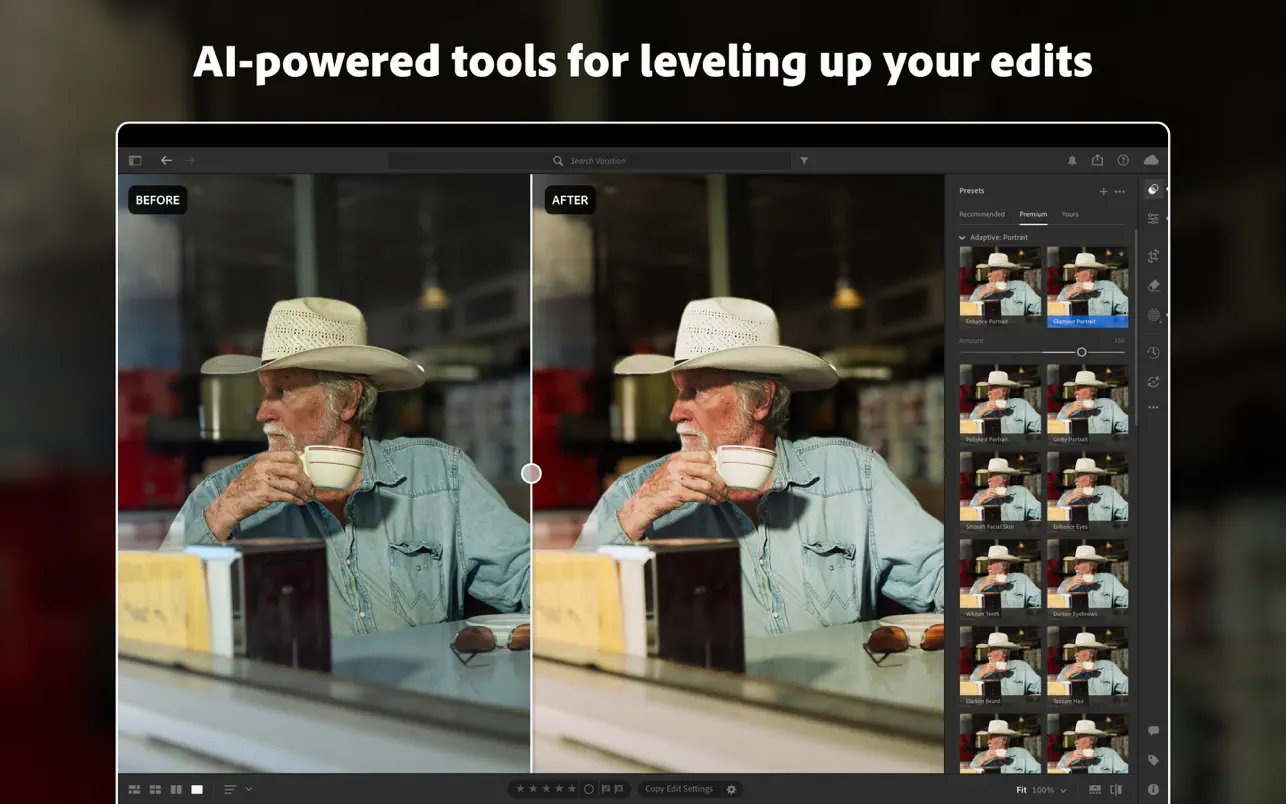This screenshot has height=804, width=1286.
Task: Open the Masking tool
Action: [x=1153, y=315]
